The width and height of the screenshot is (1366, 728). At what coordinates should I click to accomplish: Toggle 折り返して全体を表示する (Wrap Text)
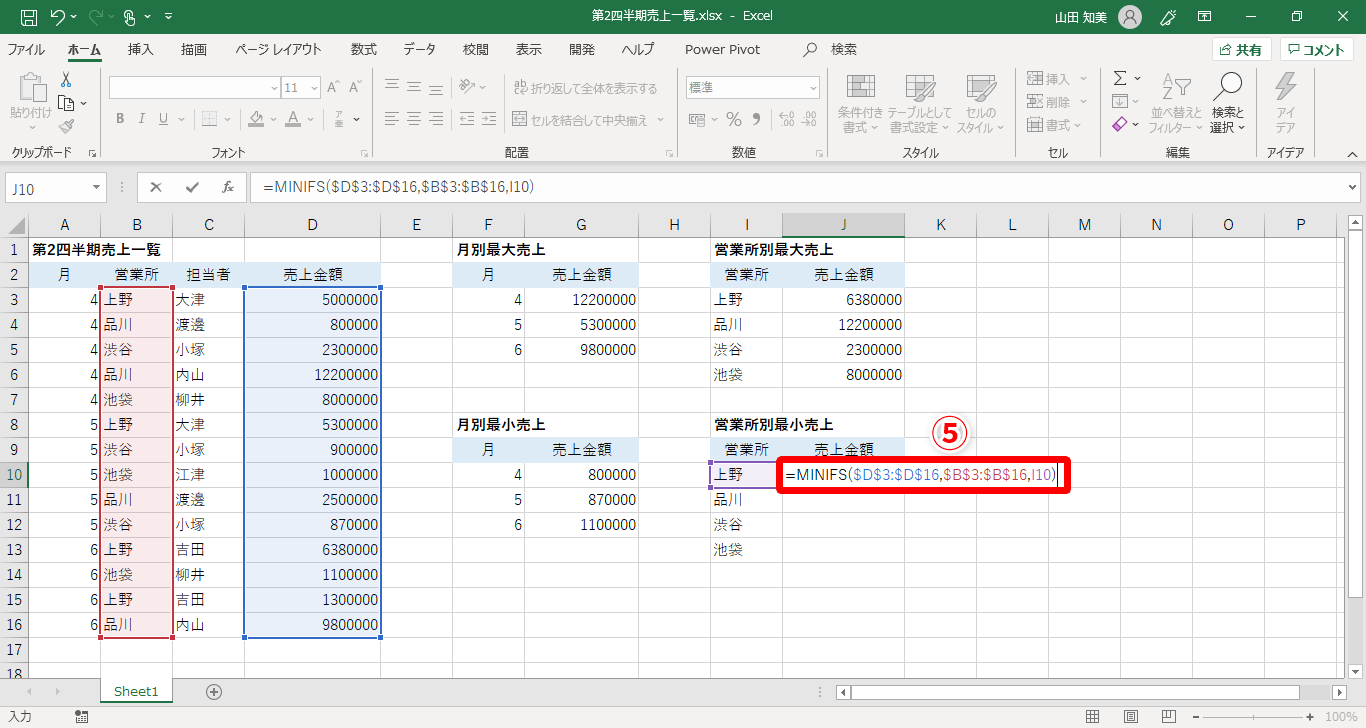(585, 88)
